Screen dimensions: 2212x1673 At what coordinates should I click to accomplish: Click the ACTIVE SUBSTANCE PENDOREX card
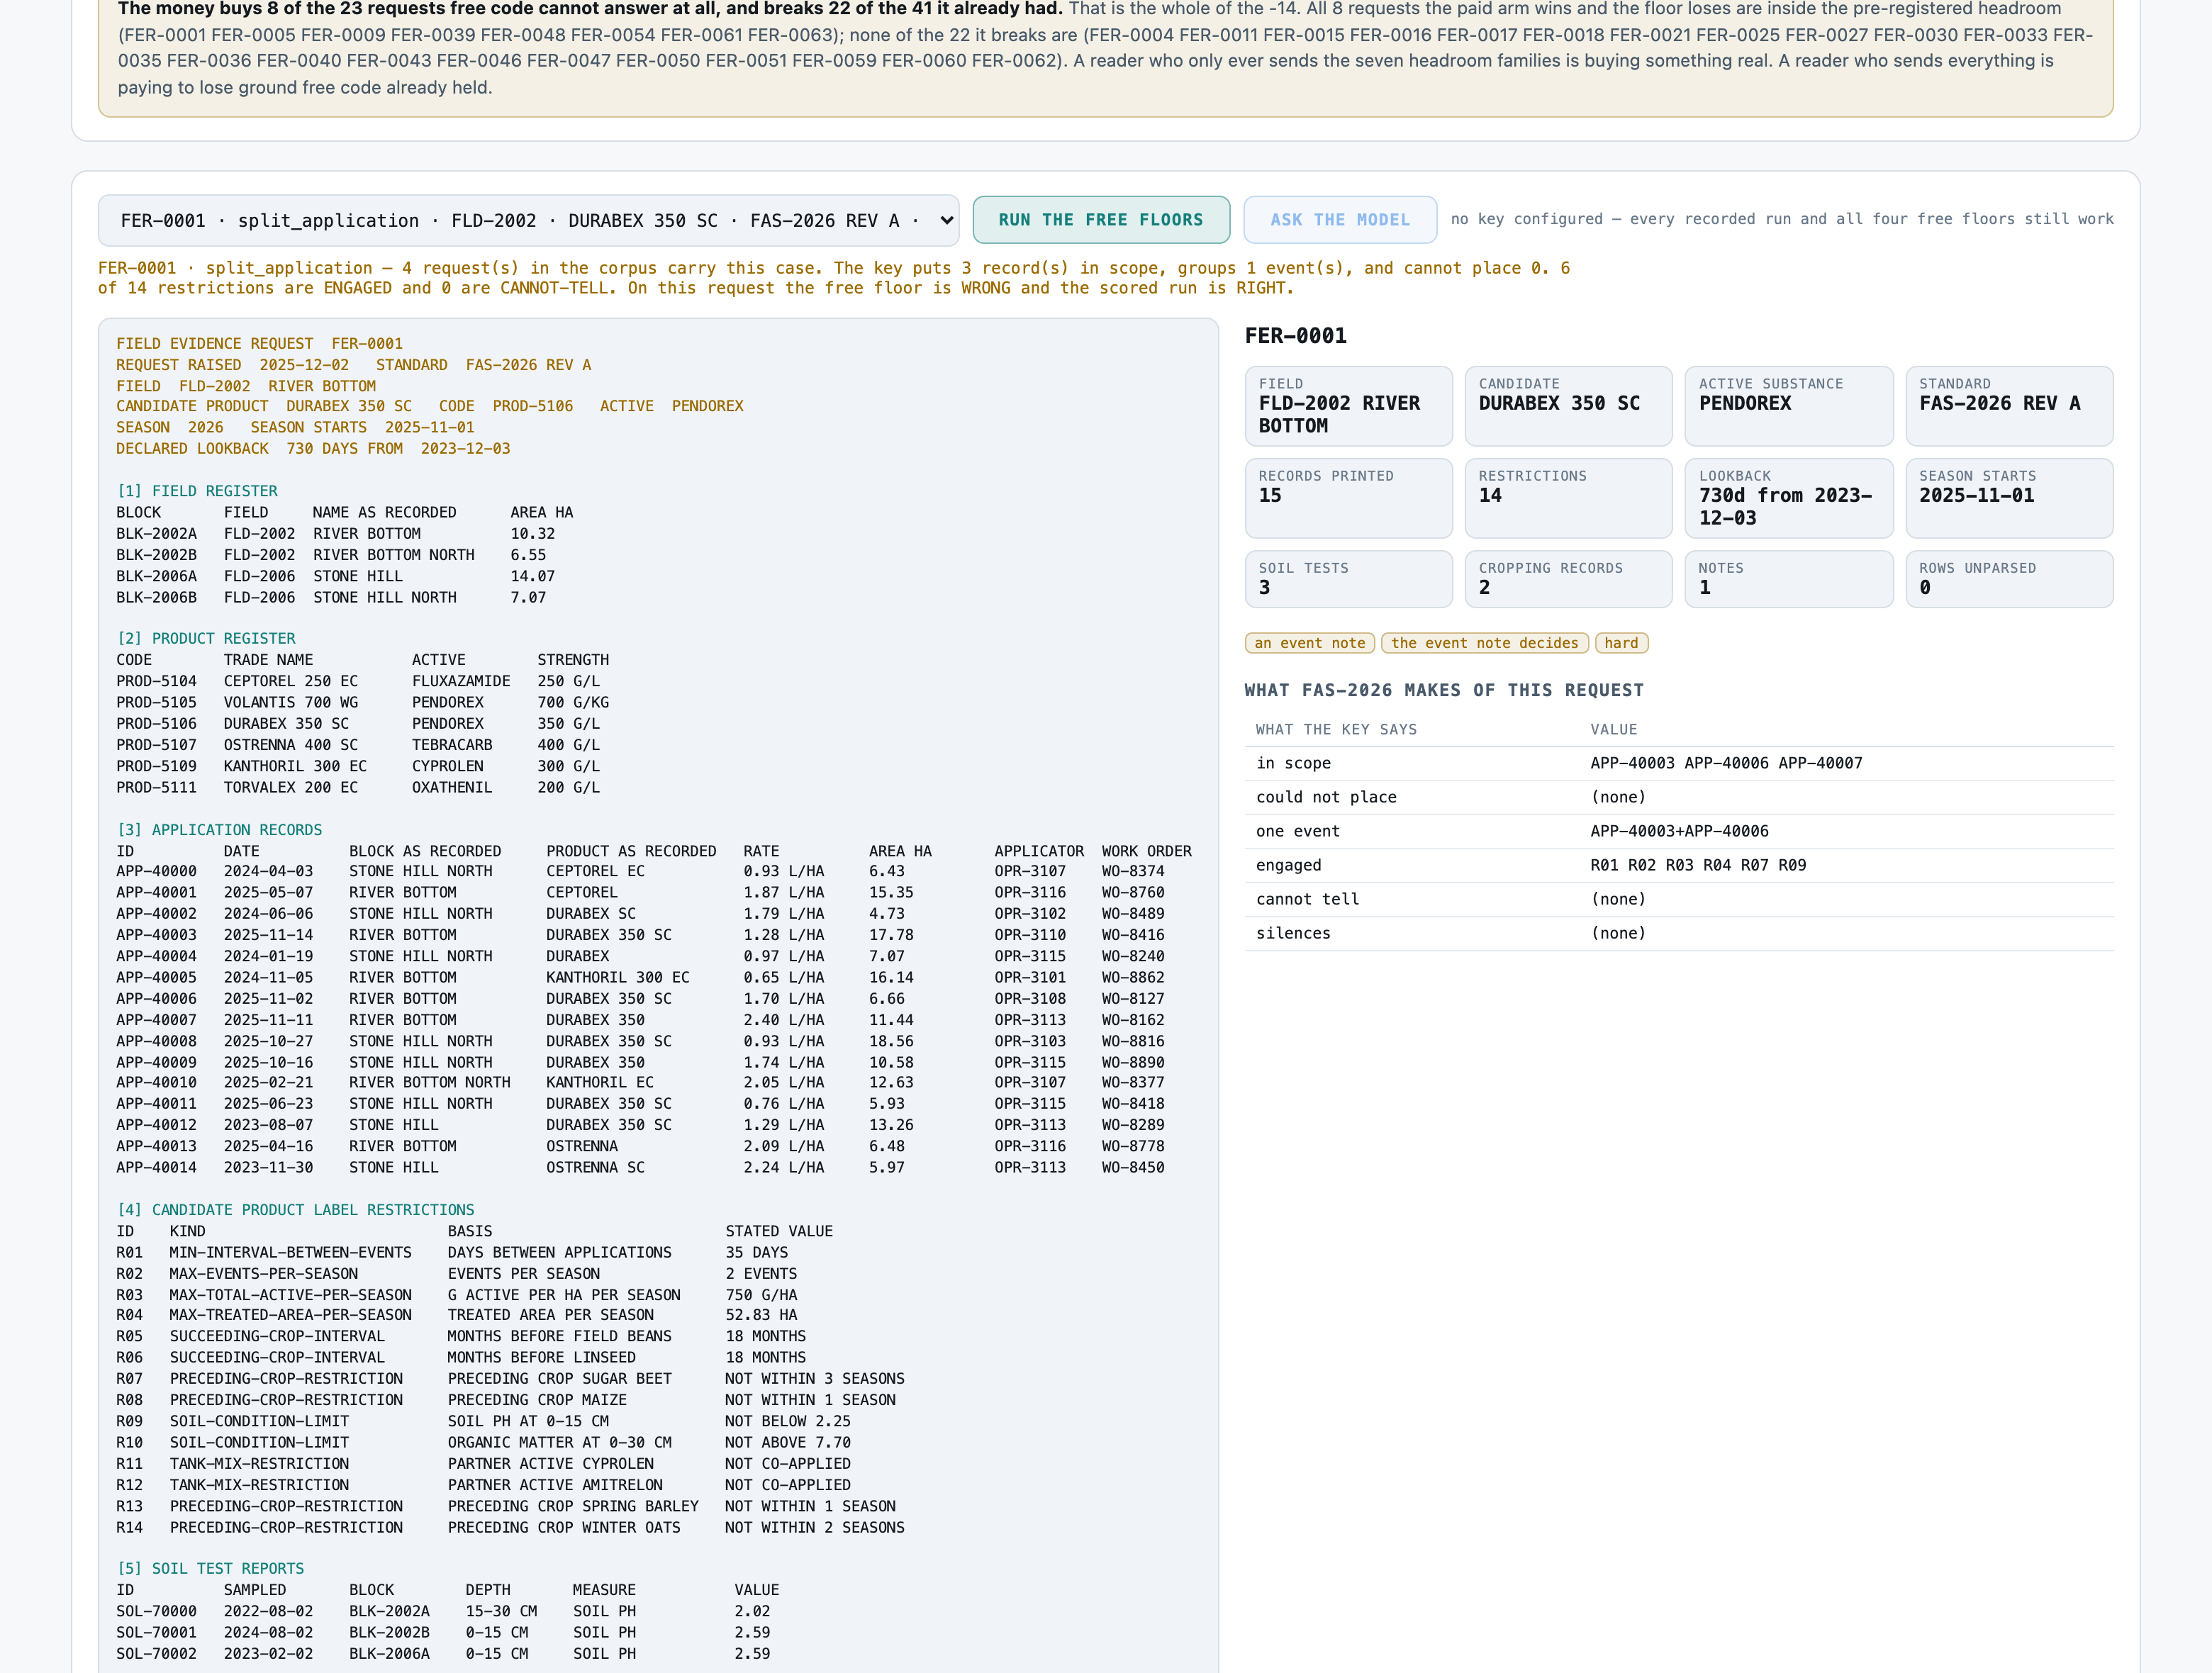1789,406
